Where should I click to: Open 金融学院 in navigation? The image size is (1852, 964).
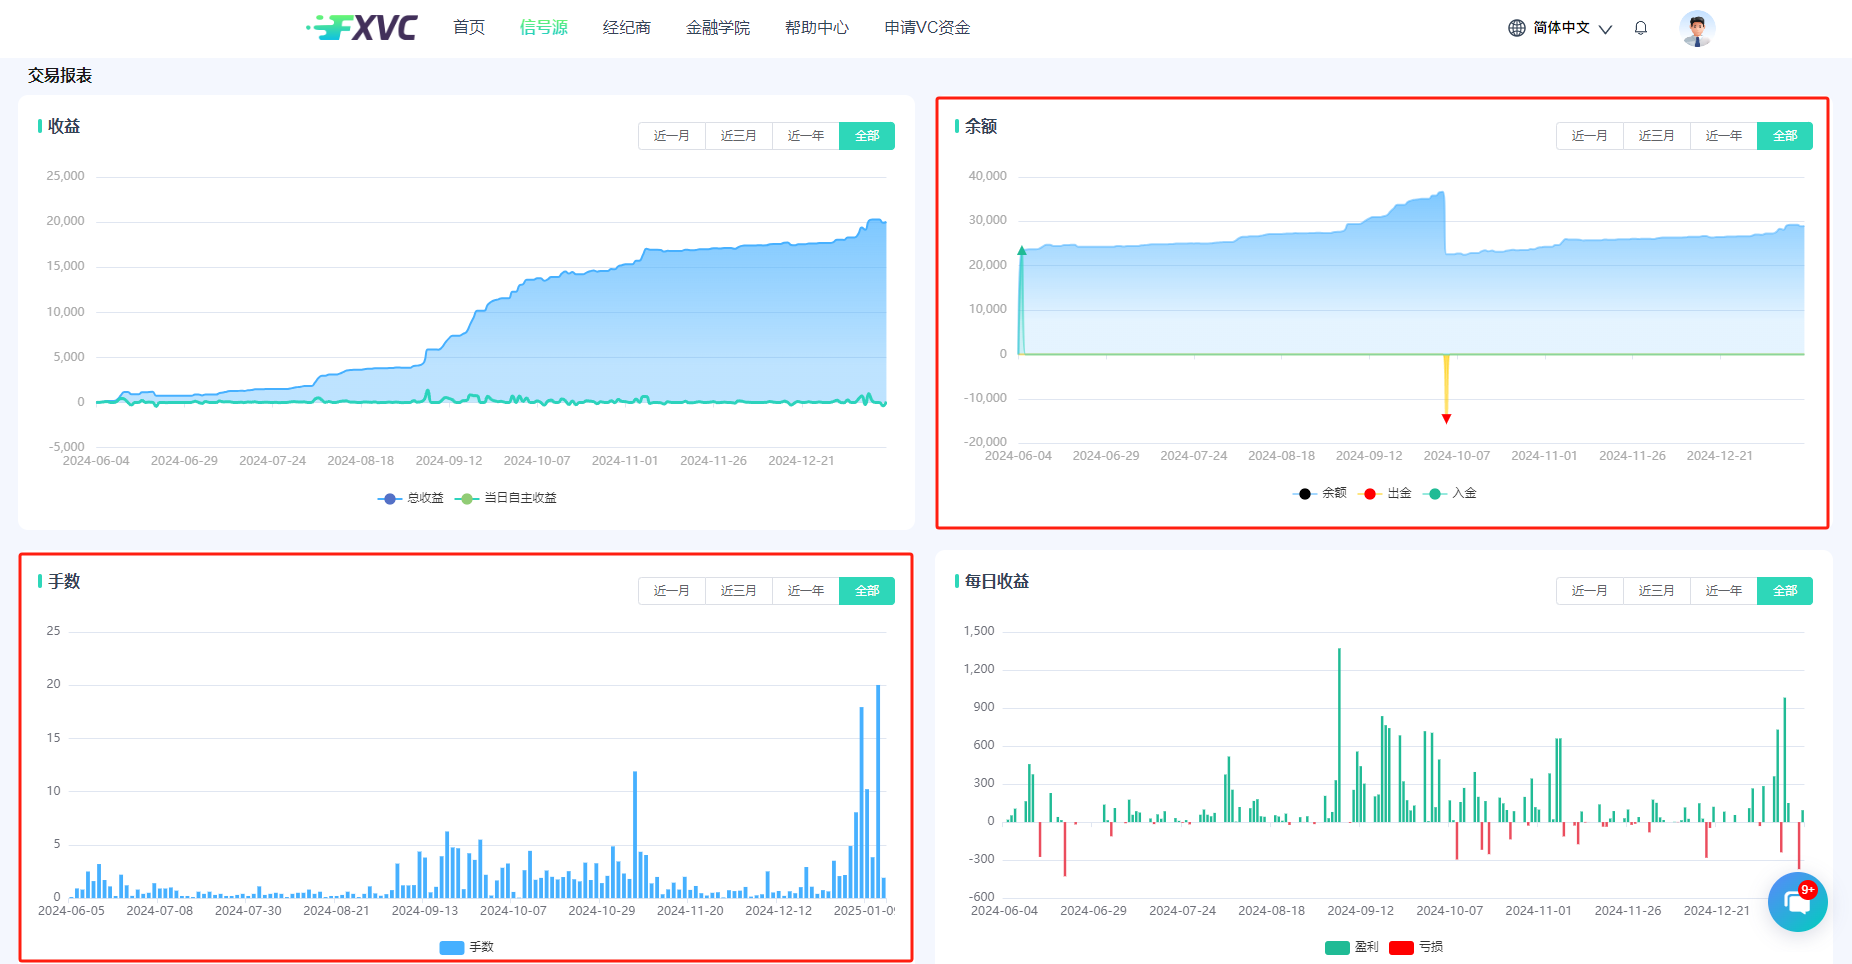(x=718, y=28)
